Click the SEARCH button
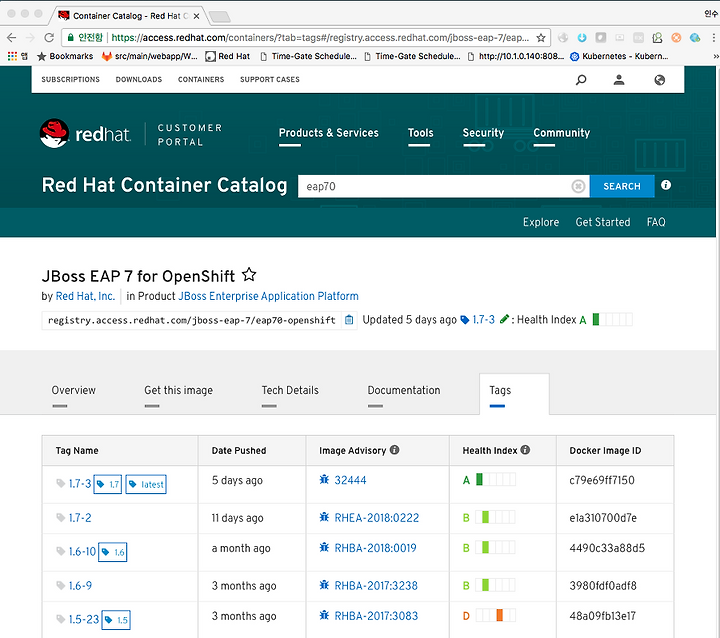 point(622,186)
